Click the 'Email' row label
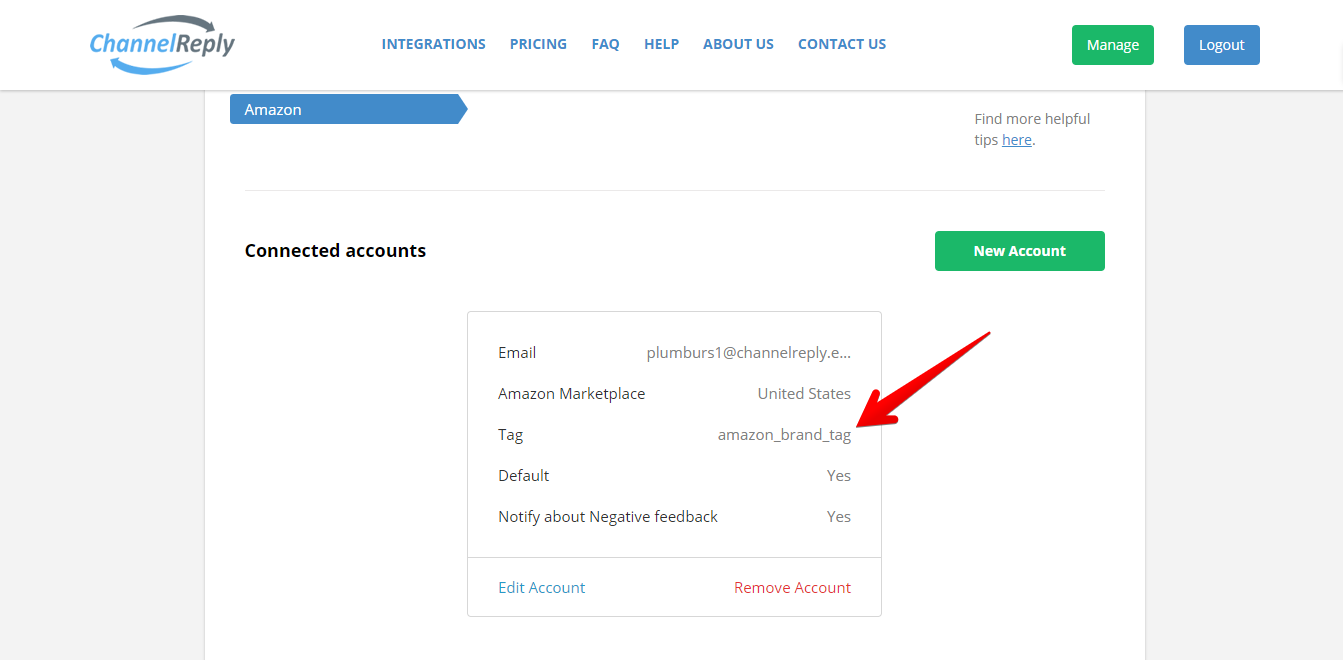Screen dimensions: 1343x660 pos(517,353)
